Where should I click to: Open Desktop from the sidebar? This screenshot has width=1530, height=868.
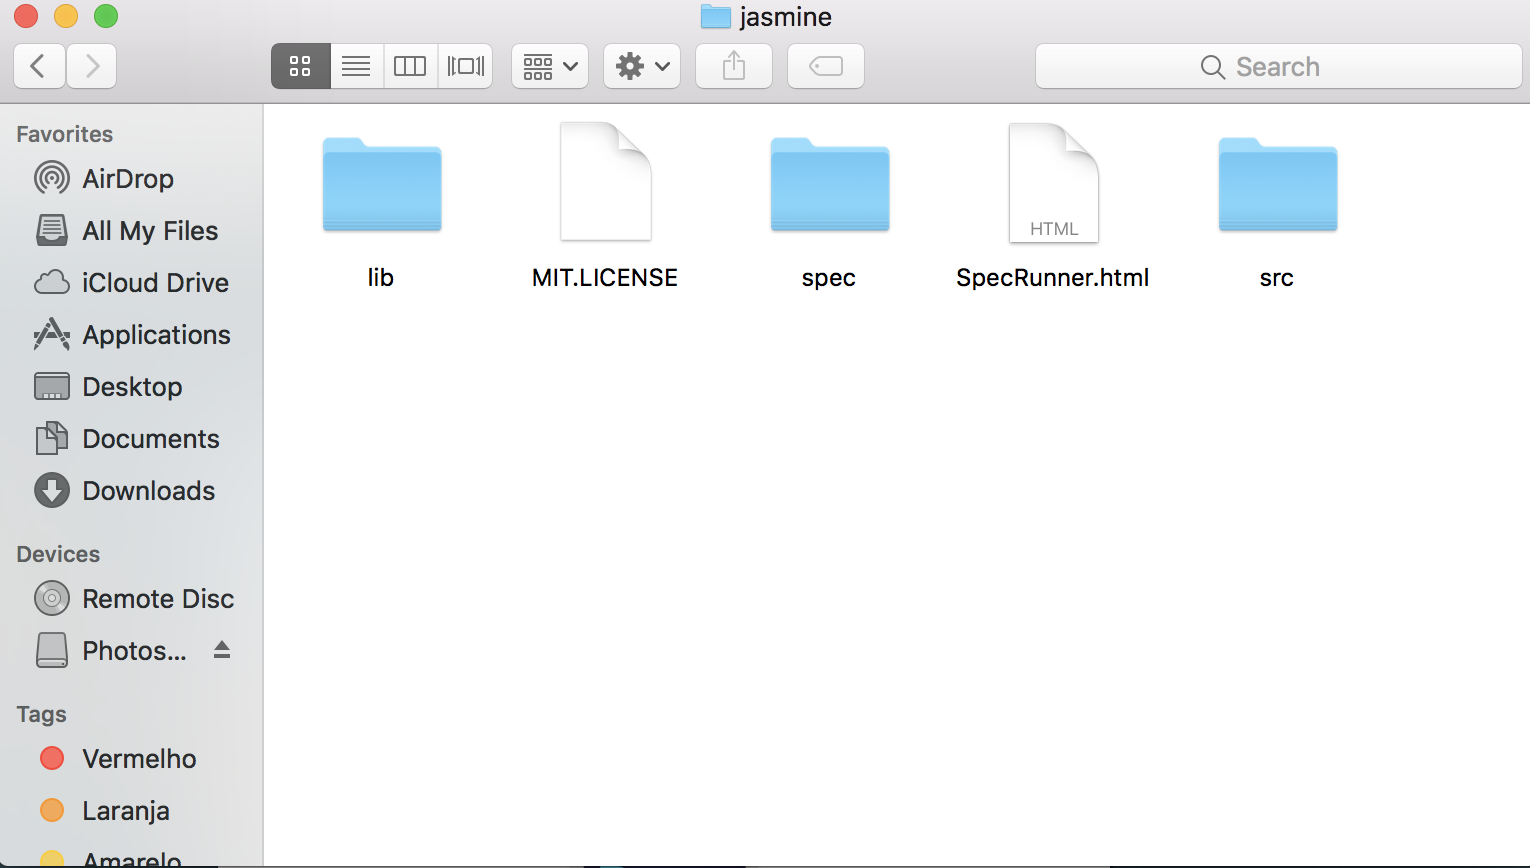[x=130, y=386]
